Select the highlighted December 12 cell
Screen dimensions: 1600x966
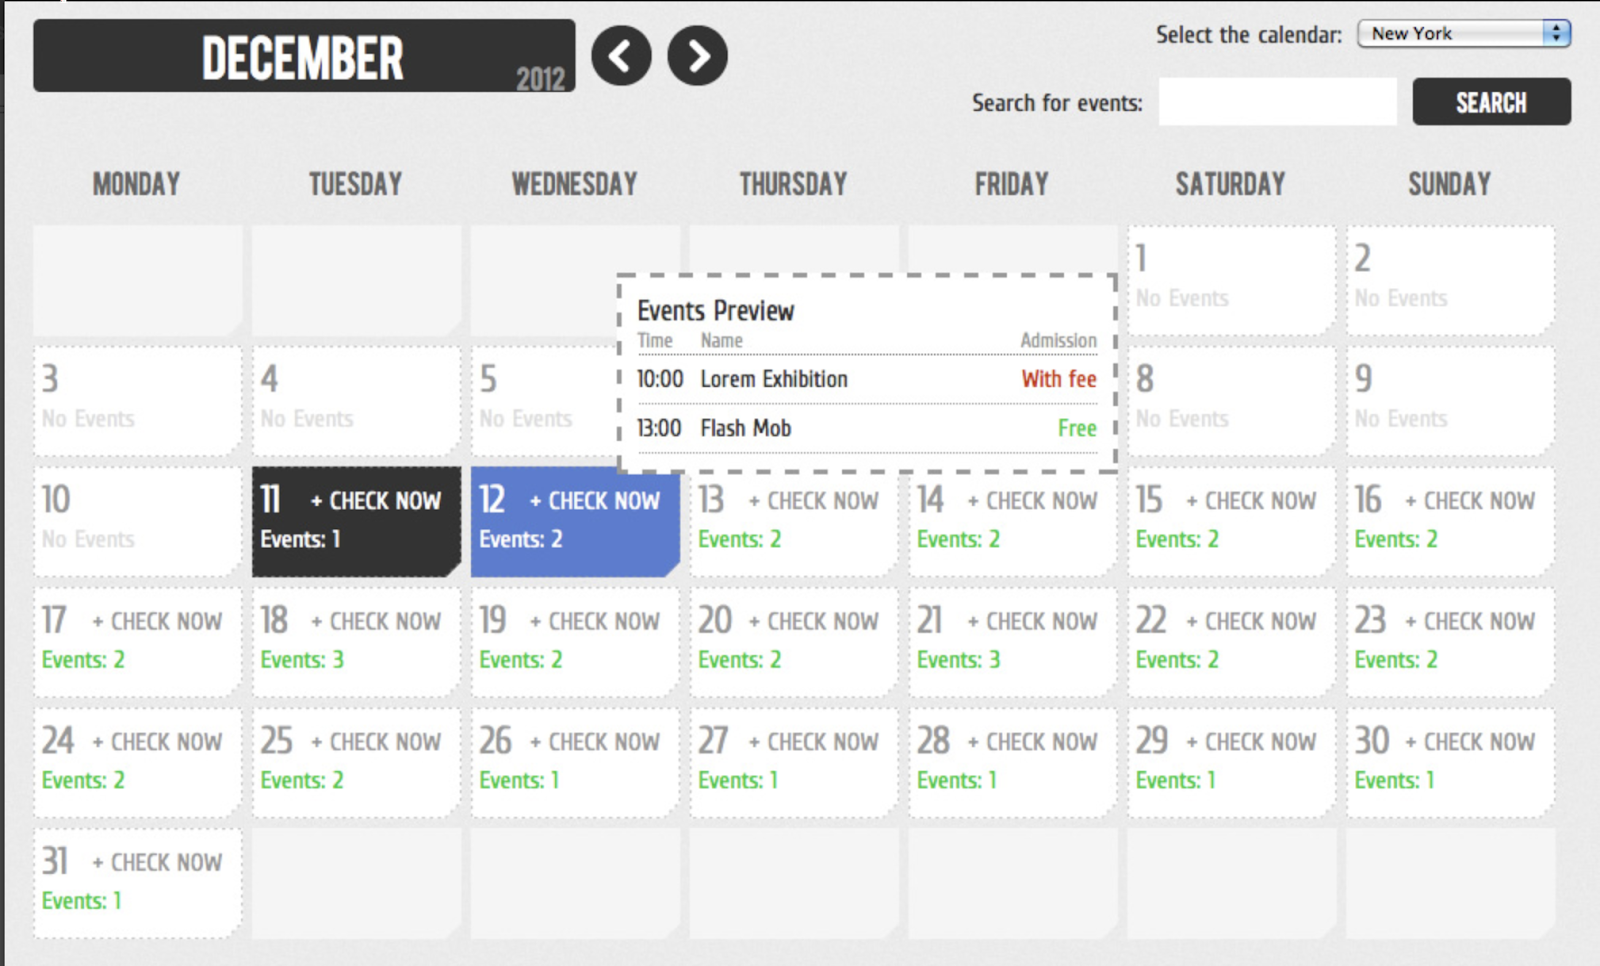[x=574, y=521]
